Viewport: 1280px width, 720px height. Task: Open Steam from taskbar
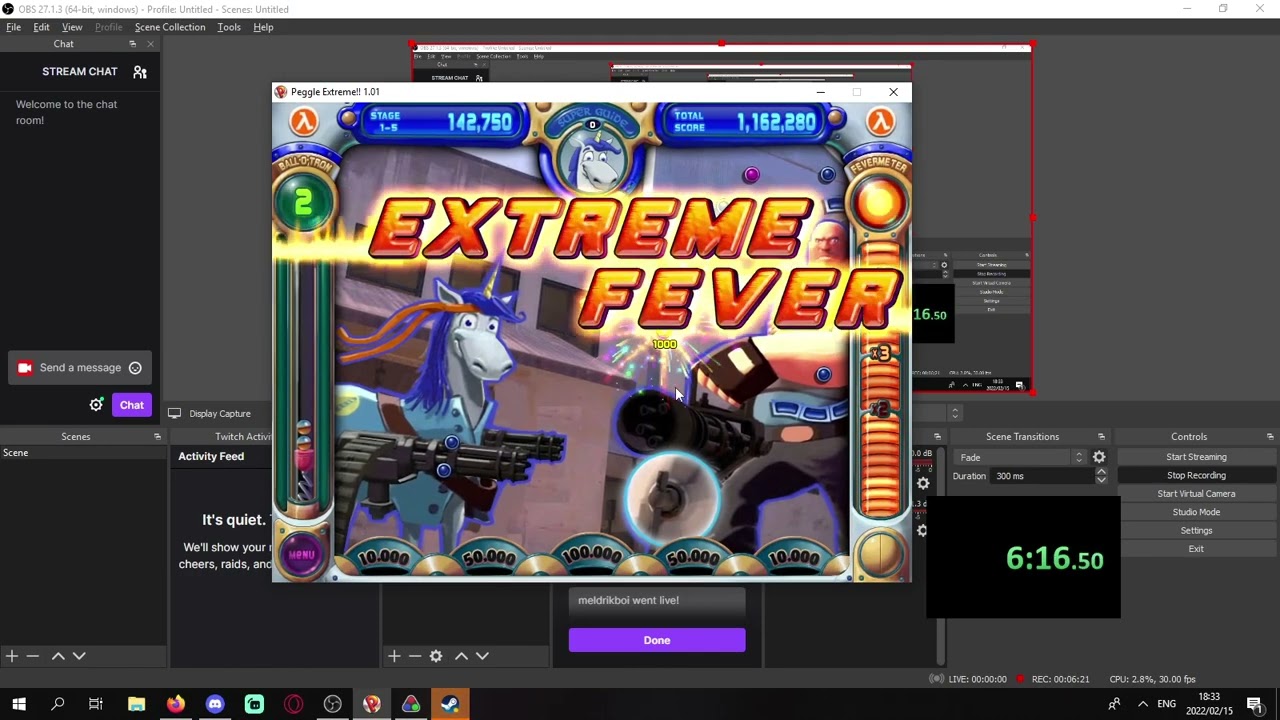tap(450, 704)
